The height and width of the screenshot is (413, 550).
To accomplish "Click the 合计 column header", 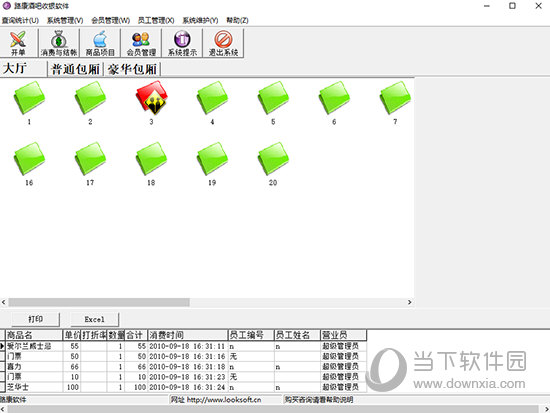I will click(x=136, y=335).
